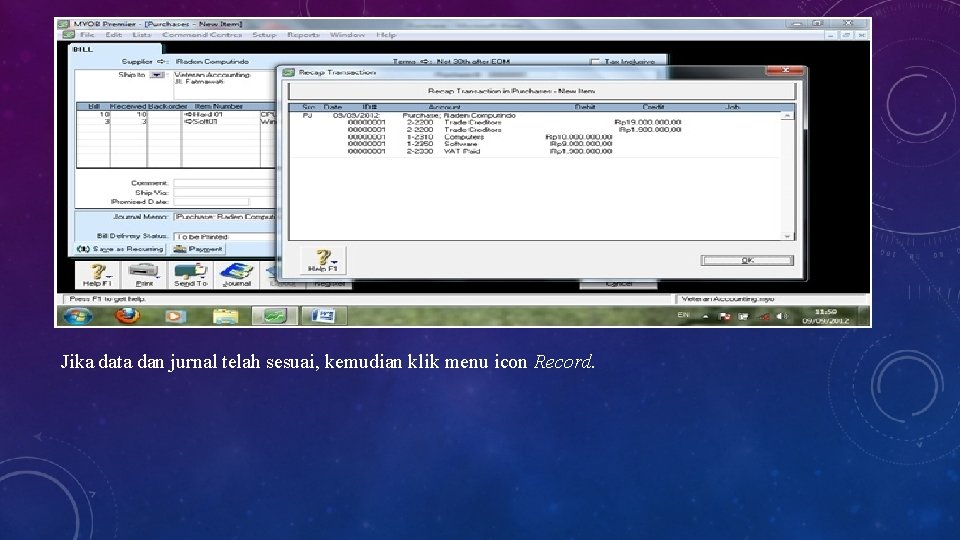Toggle the Tax Inclusive checkbox
This screenshot has height=540, width=960.
[594, 62]
